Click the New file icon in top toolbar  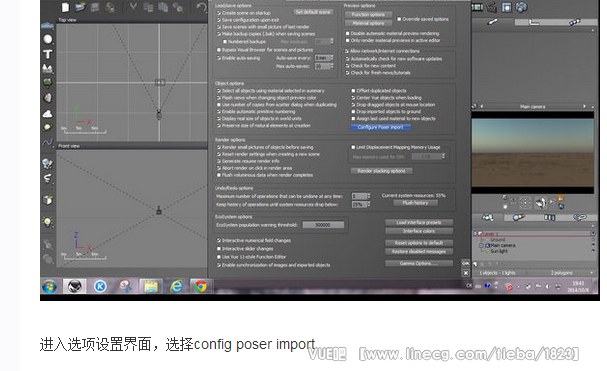pyautogui.click(x=65, y=7)
